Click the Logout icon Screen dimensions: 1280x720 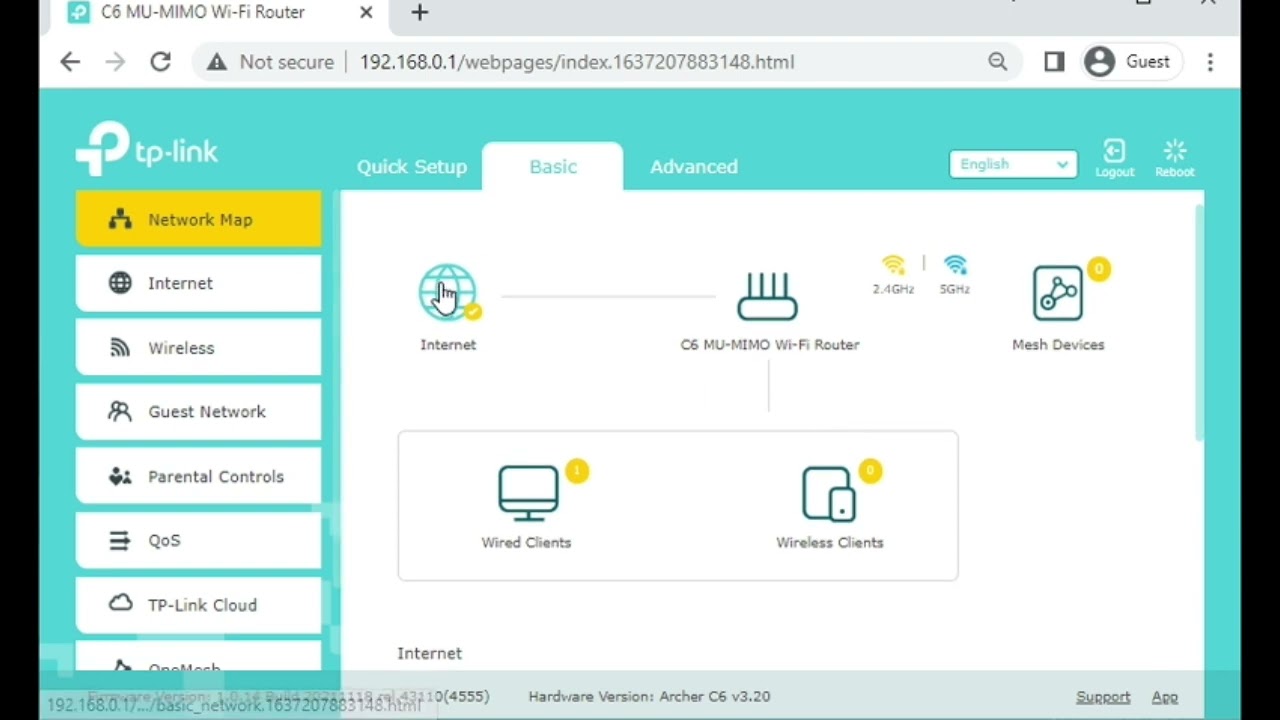pyautogui.click(x=1114, y=157)
